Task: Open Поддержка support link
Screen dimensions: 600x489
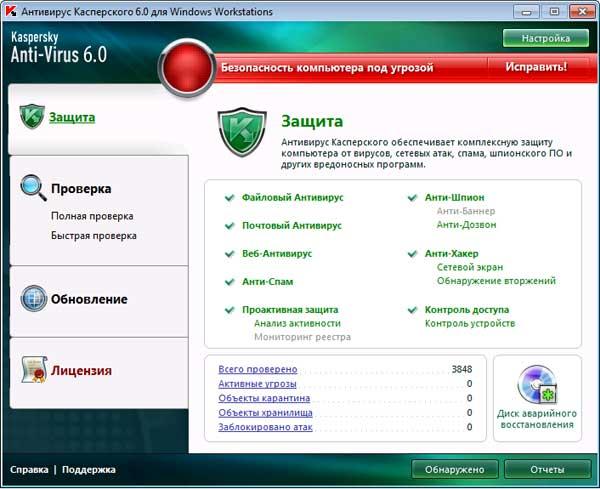Action: click(89, 470)
